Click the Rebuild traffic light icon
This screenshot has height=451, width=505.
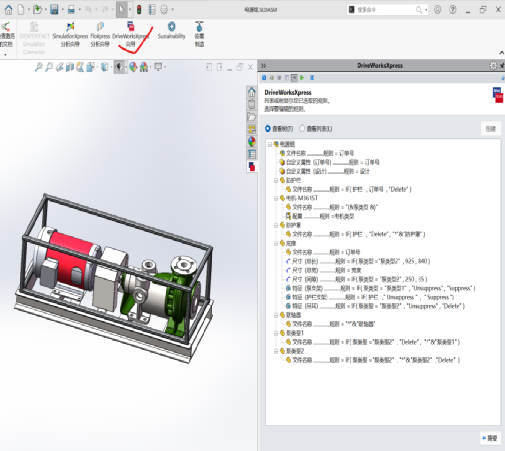point(139,10)
